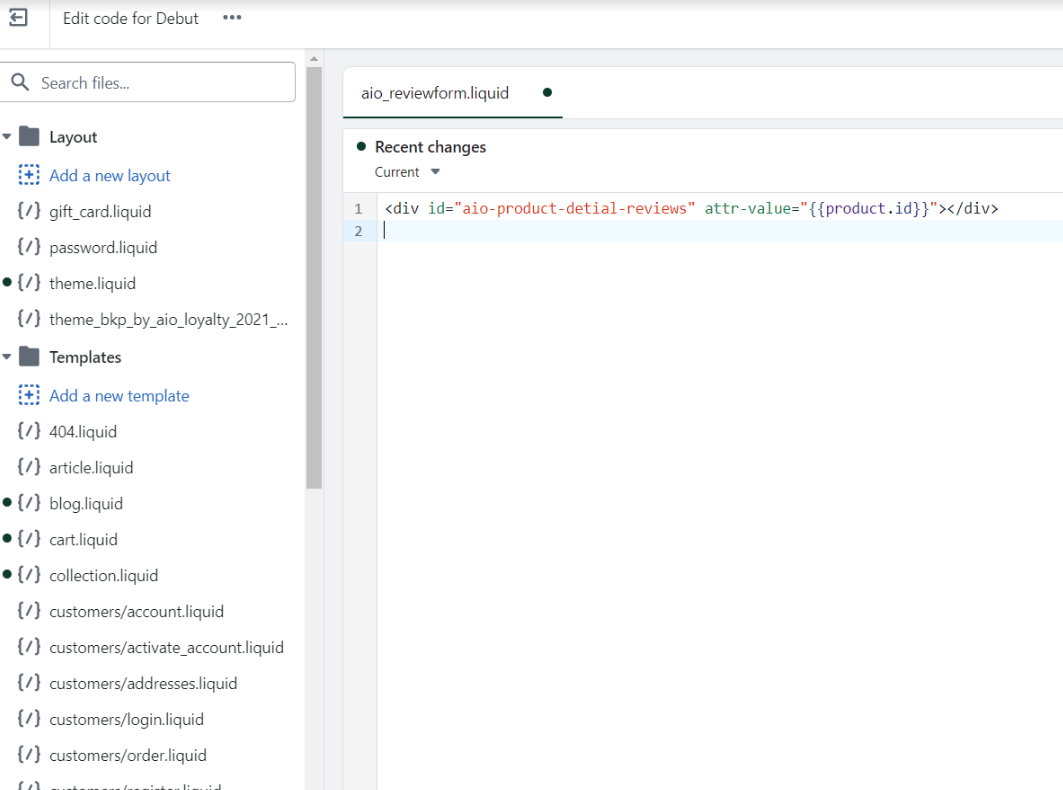
Task: Click the code icon beside customers/order.liquid
Action: [28, 755]
